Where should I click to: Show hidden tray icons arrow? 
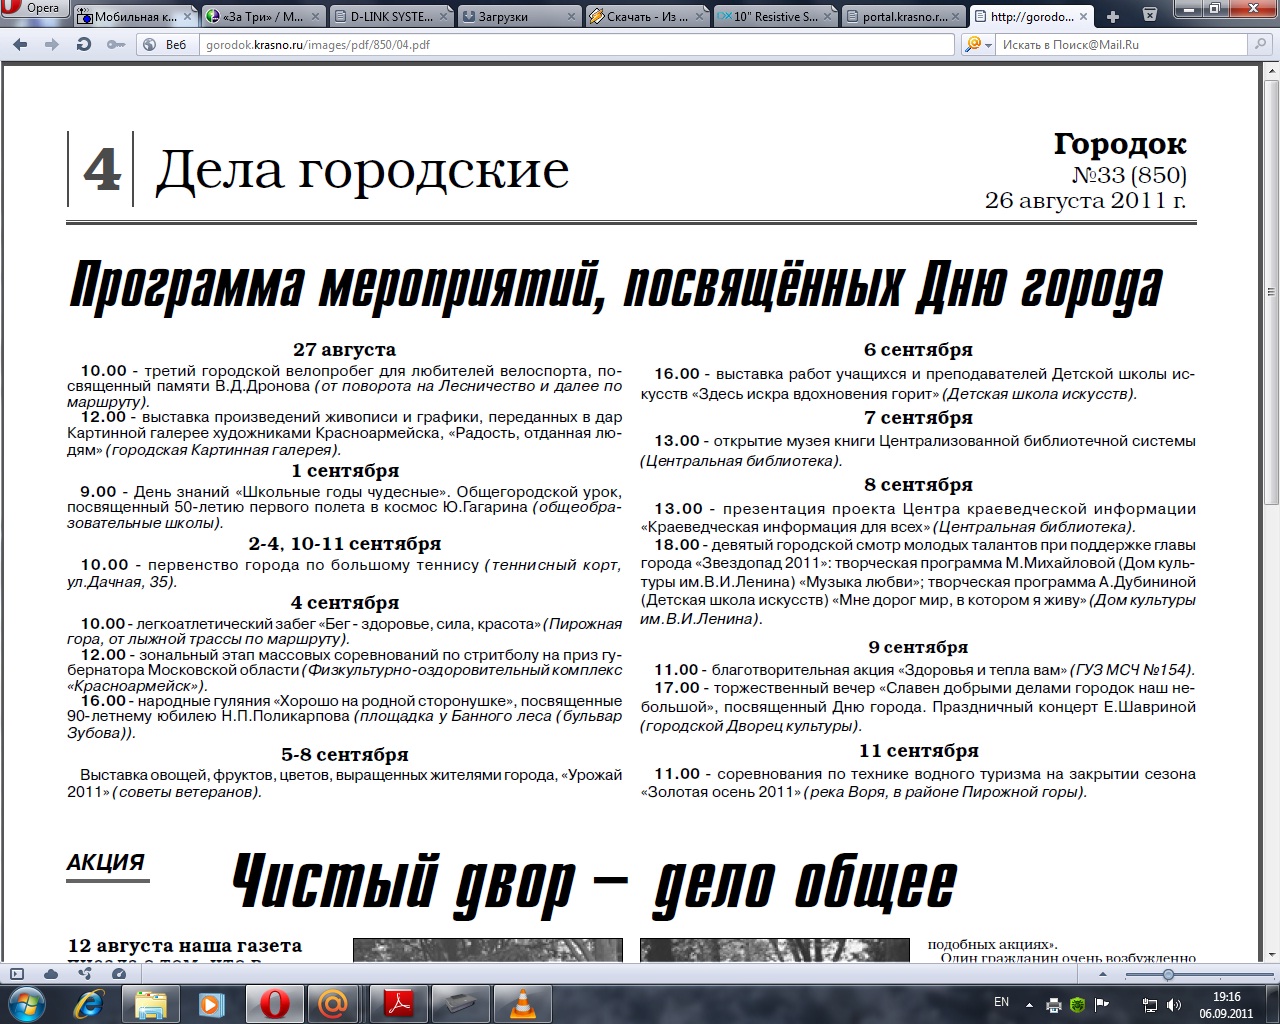(x=1030, y=1004)
